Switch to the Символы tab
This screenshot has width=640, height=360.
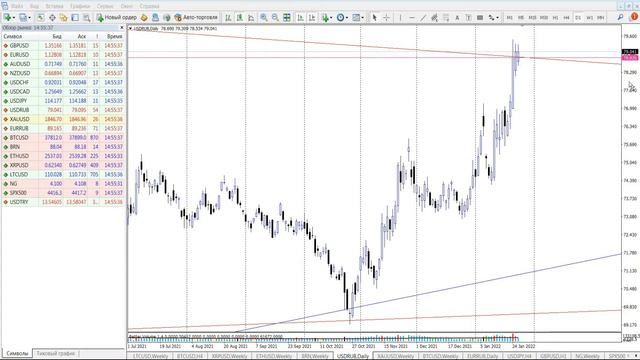pyautogui.click(x=17, y=353)
